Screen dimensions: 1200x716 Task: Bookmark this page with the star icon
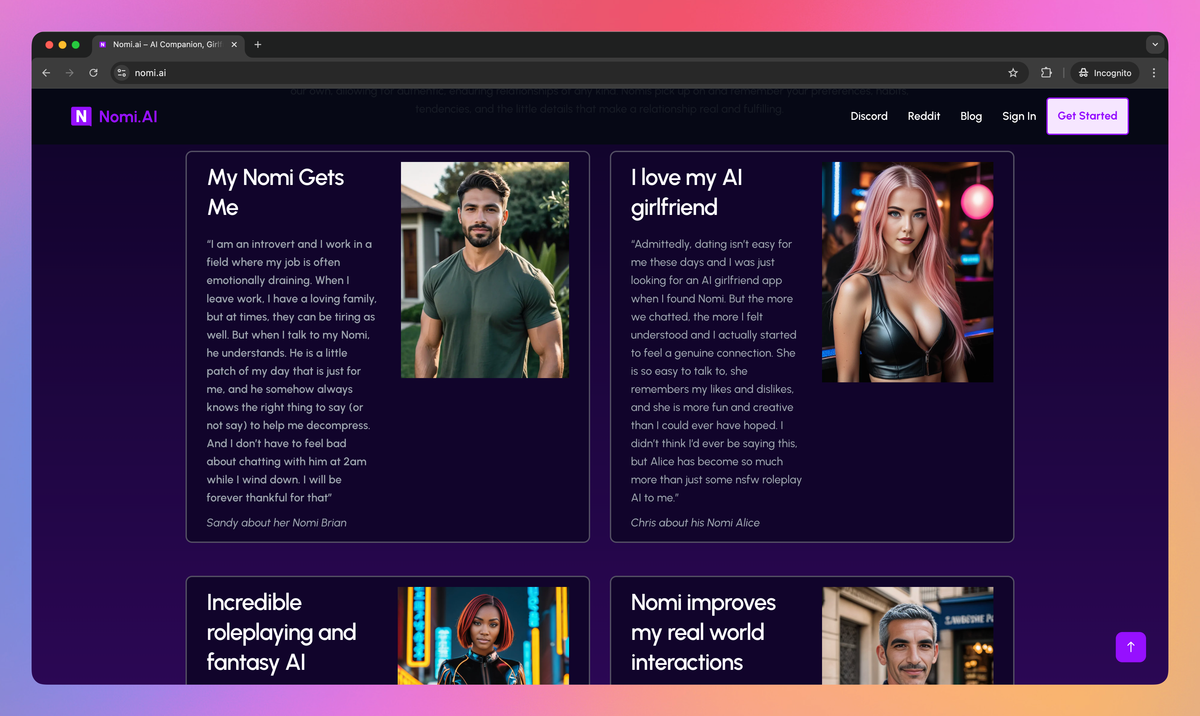point(1013,73)
